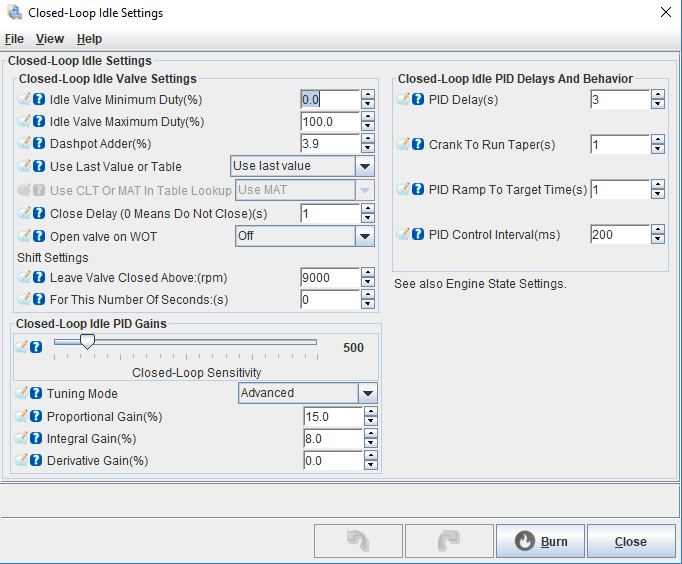Open help for Proportional Gain
The image size is (682, 564).
pyautogui.click(x=36, y=417)
